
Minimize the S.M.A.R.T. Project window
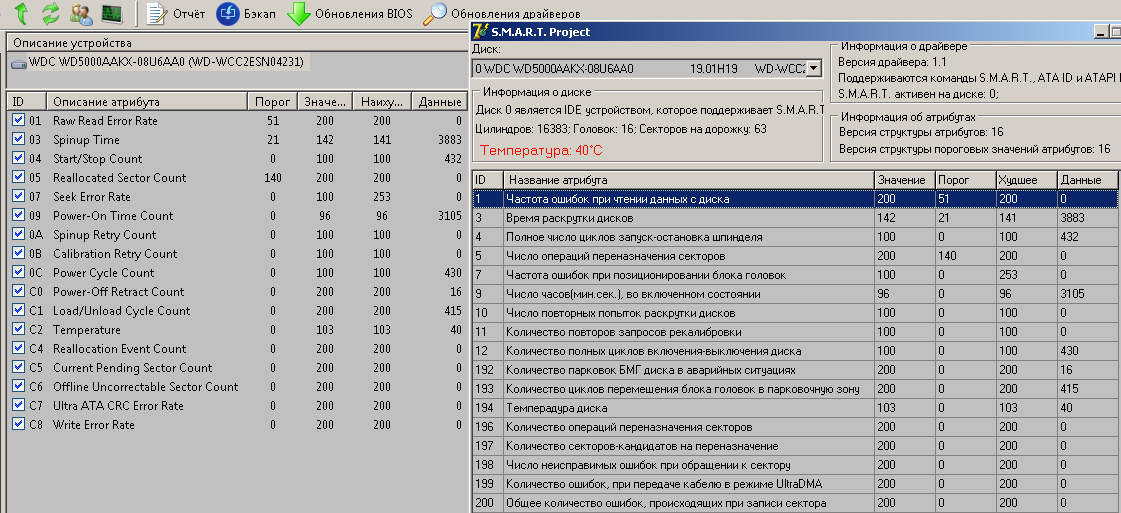pos(1100,32)
